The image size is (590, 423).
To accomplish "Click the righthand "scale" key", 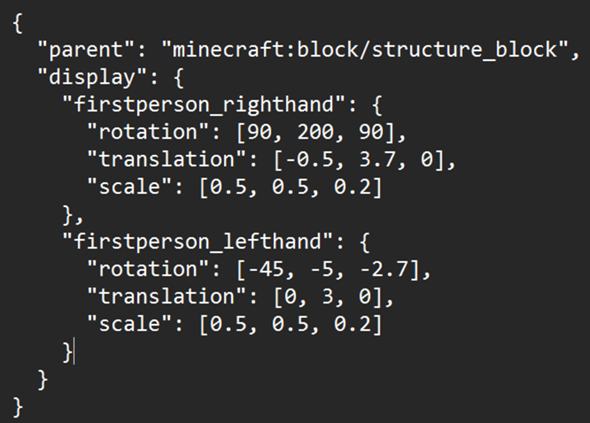I will [130, 187].
